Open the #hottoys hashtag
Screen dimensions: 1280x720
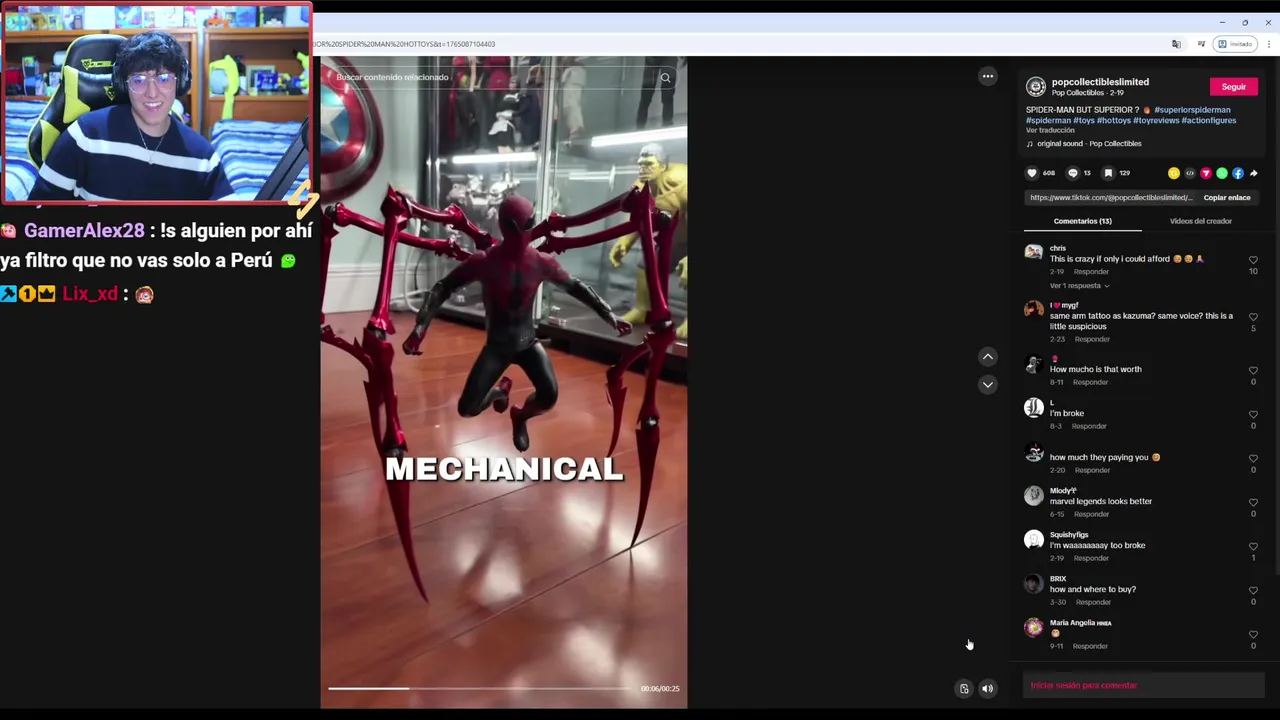tap(1113, 121)
